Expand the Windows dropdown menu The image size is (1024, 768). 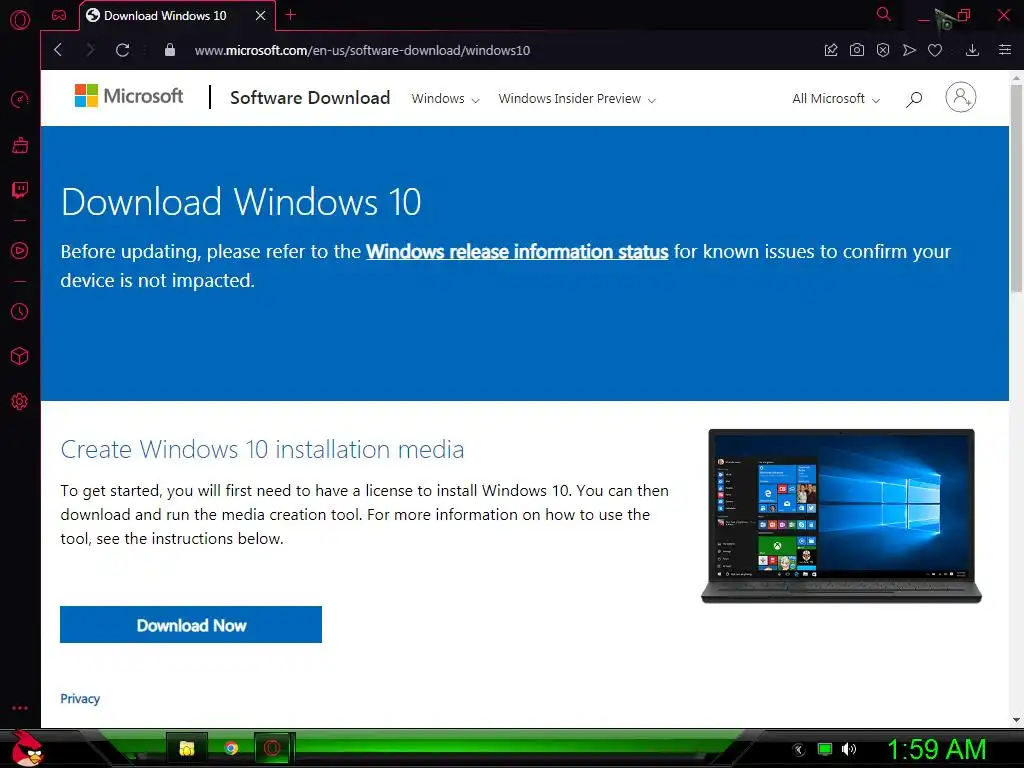(x=445, y=99)
